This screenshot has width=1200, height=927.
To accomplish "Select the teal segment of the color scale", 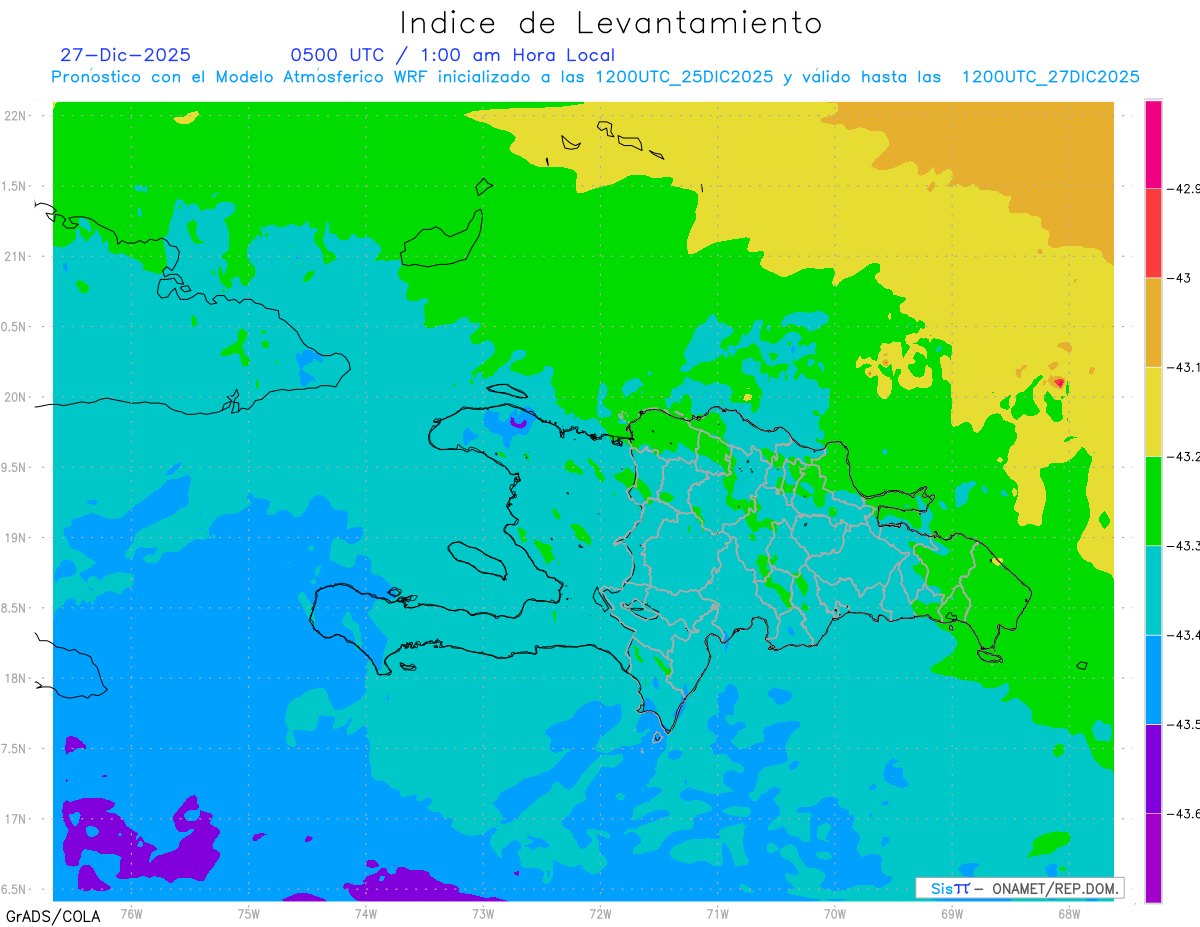I will click(x=1153, y=590).
